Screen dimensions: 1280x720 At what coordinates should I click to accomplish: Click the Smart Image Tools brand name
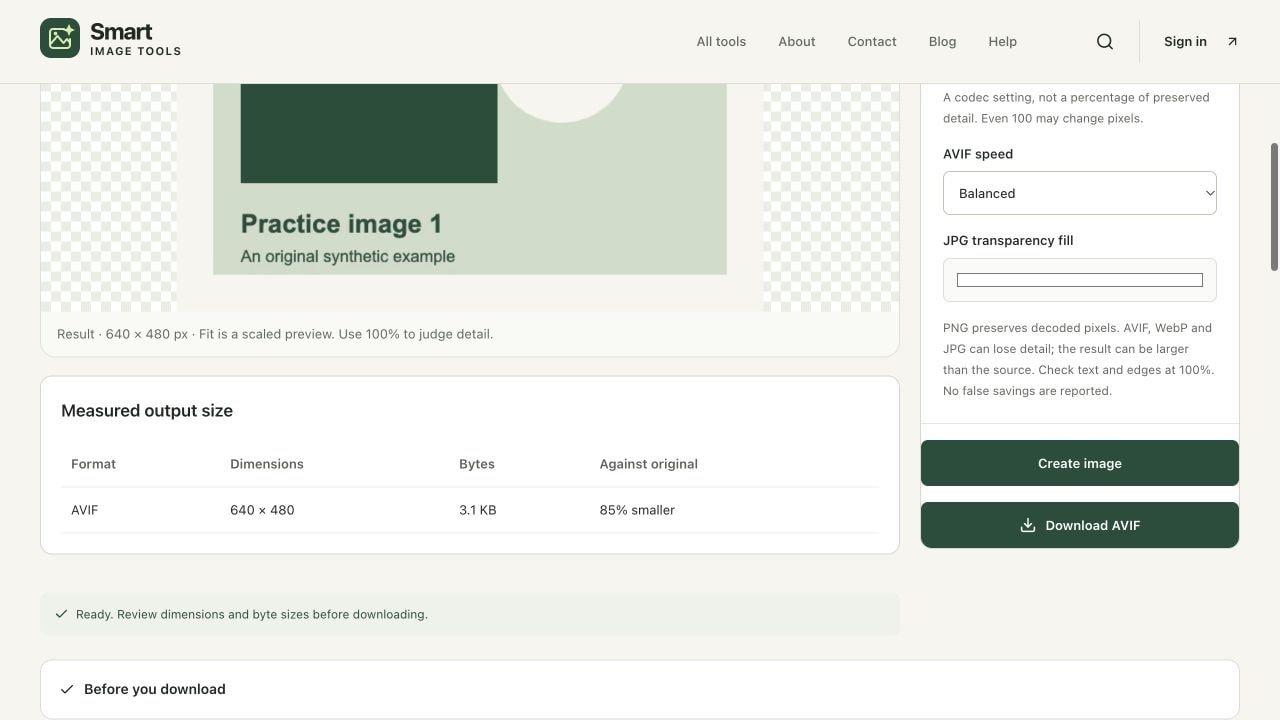(x=135, y=39)
